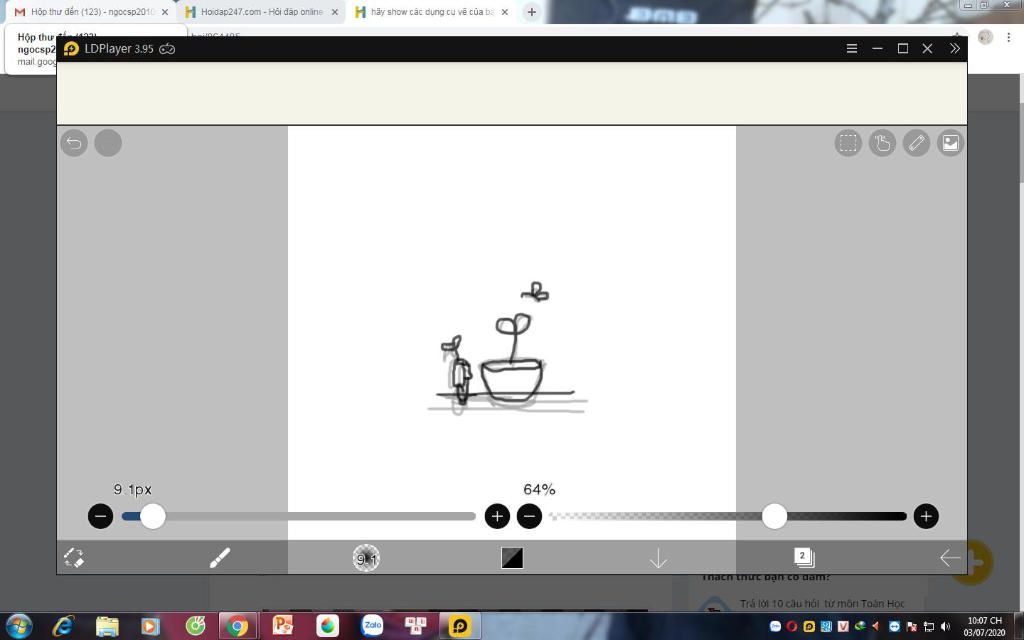Expand the LDPlayer side toolbar chevrons

(x=955, y=48)
